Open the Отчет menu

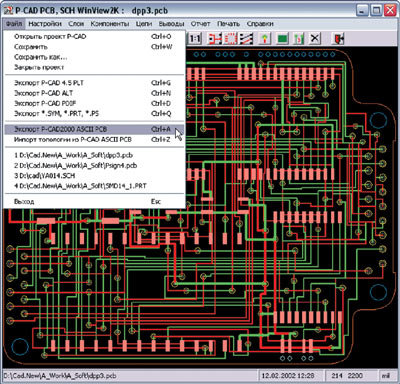pos(200,24)
